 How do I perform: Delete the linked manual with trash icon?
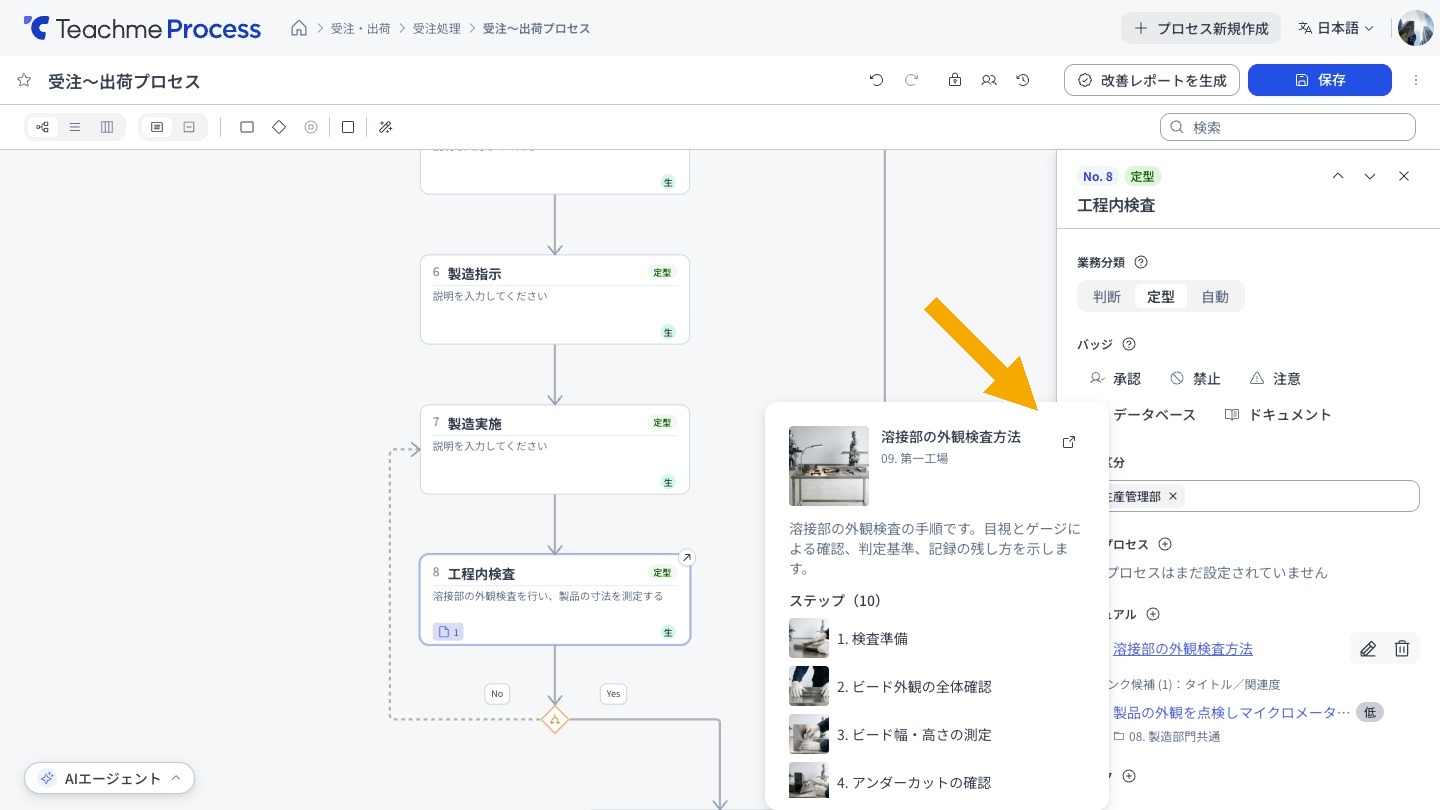pyautogui.click(x=1402, y=648)
